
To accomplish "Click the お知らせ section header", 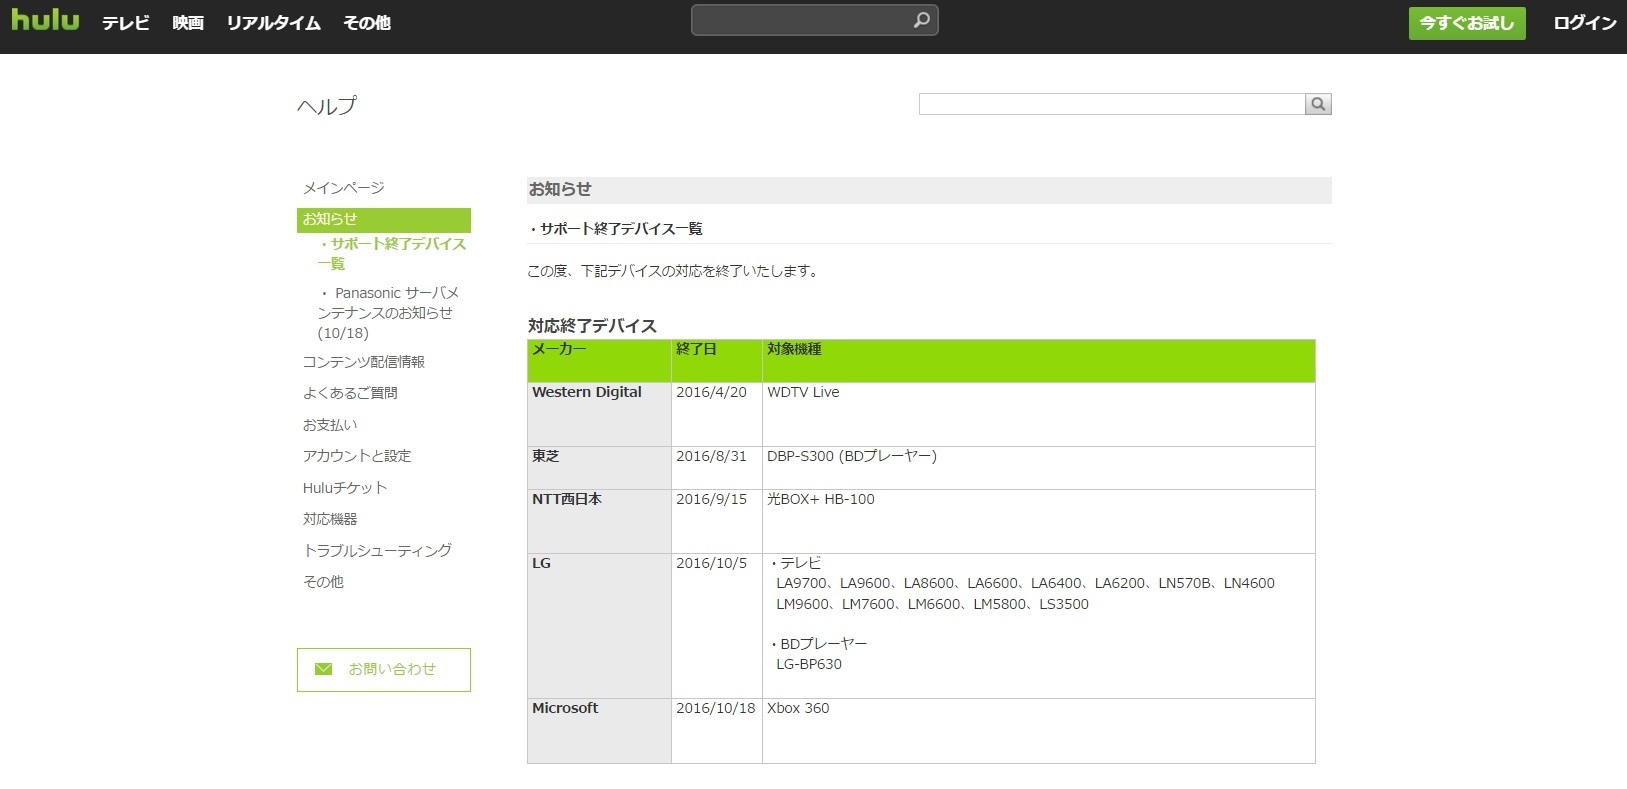I will pyautogui.click(x=929, y=190).
